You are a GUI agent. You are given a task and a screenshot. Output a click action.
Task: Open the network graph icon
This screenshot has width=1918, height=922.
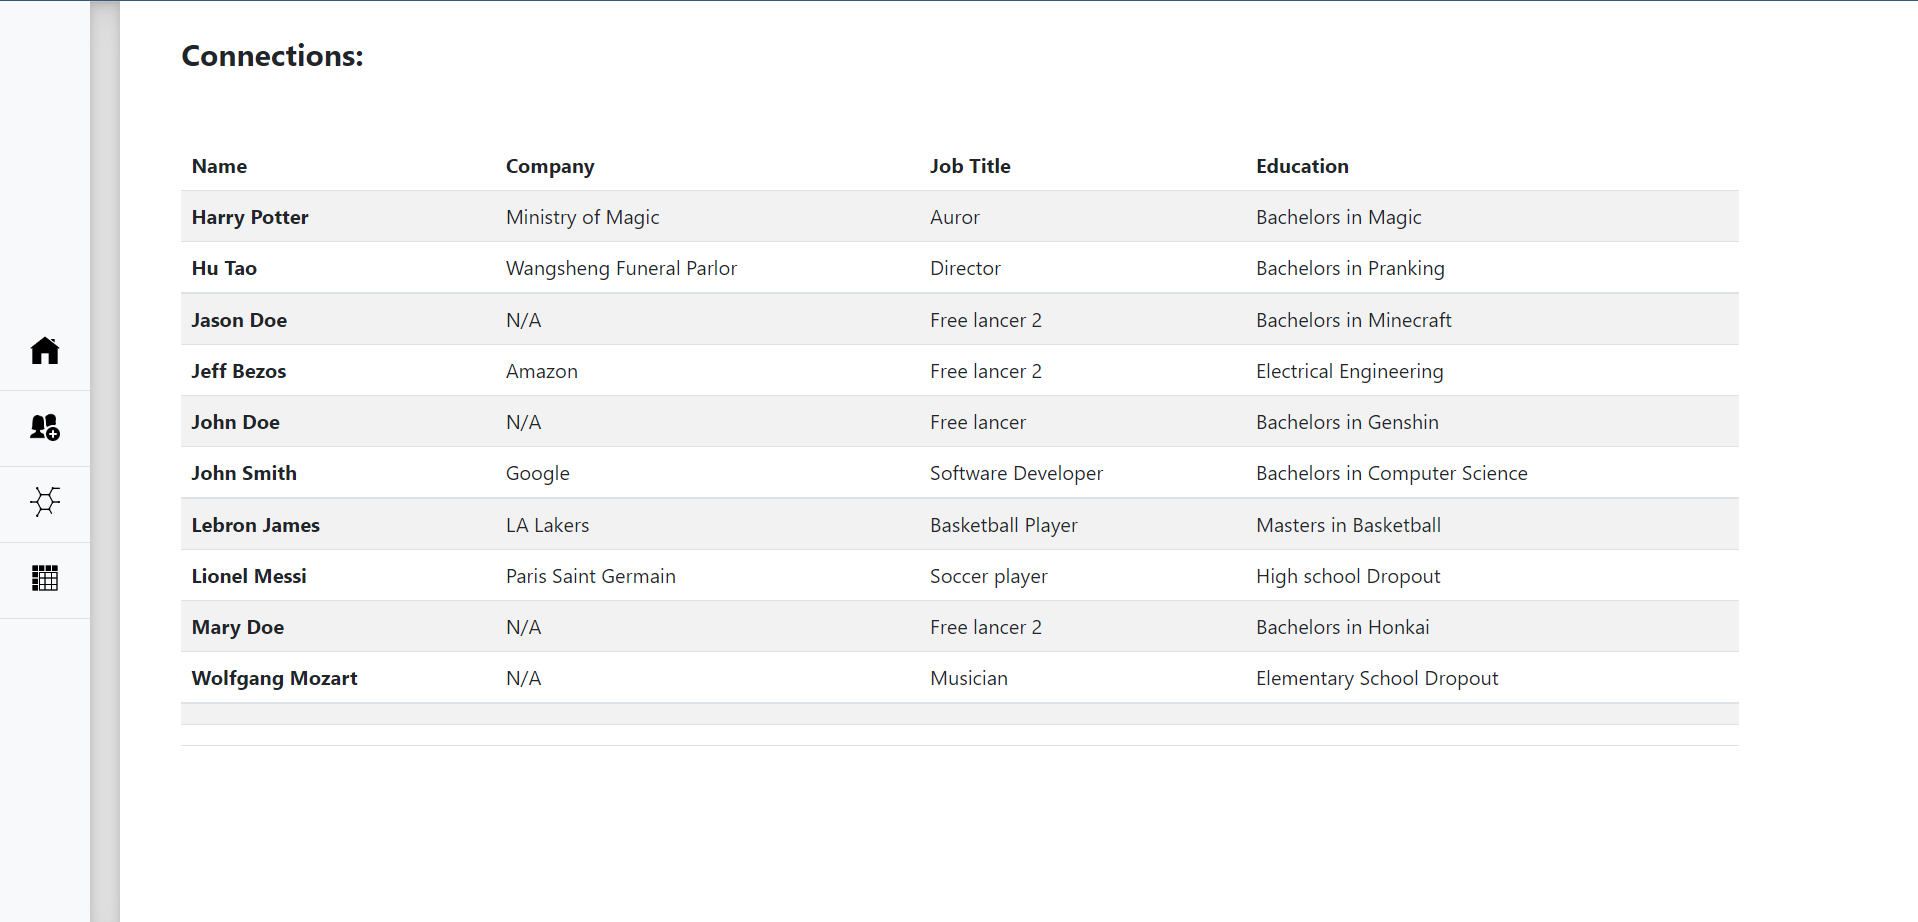(x=45, y=501)
